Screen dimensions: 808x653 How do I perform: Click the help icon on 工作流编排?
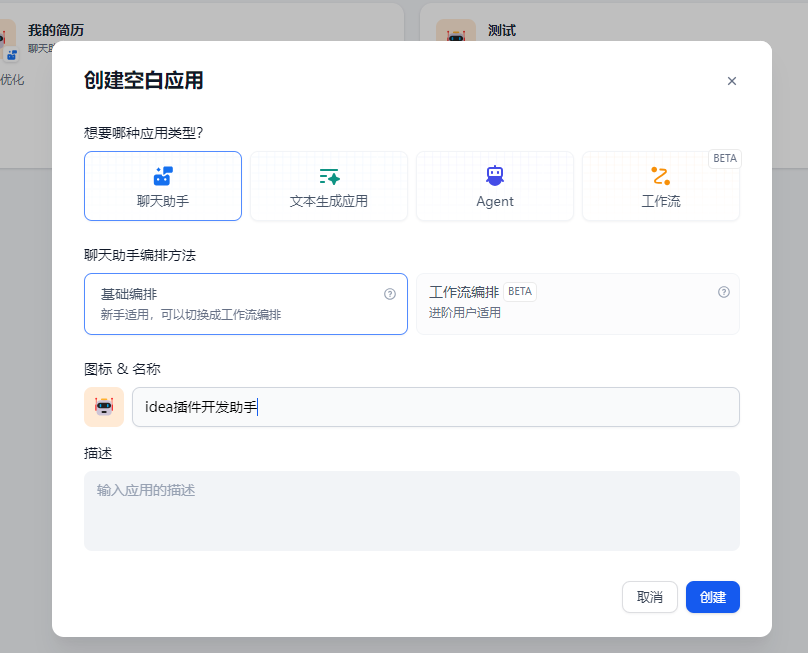click(723, 292)
